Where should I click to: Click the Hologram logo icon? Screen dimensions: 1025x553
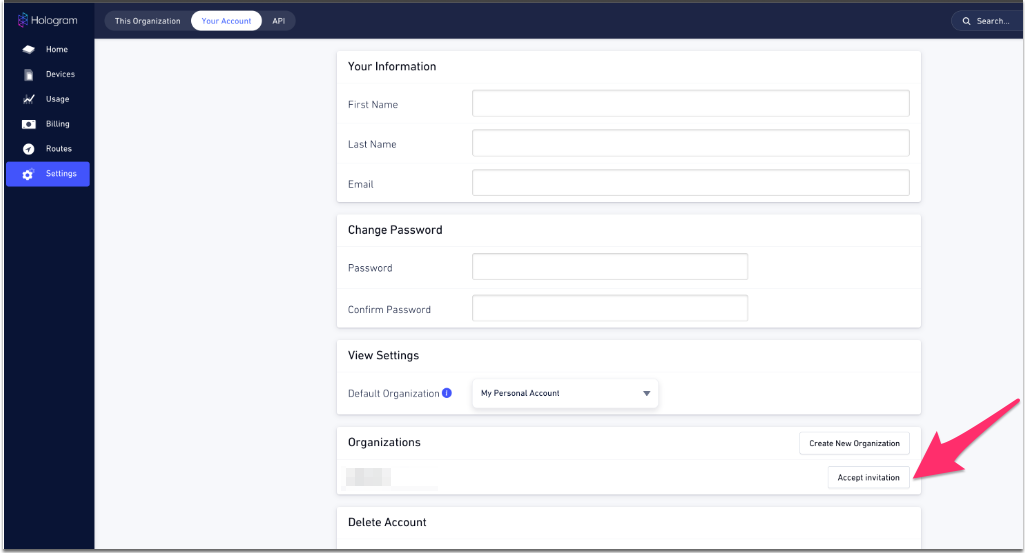(23, 20)
